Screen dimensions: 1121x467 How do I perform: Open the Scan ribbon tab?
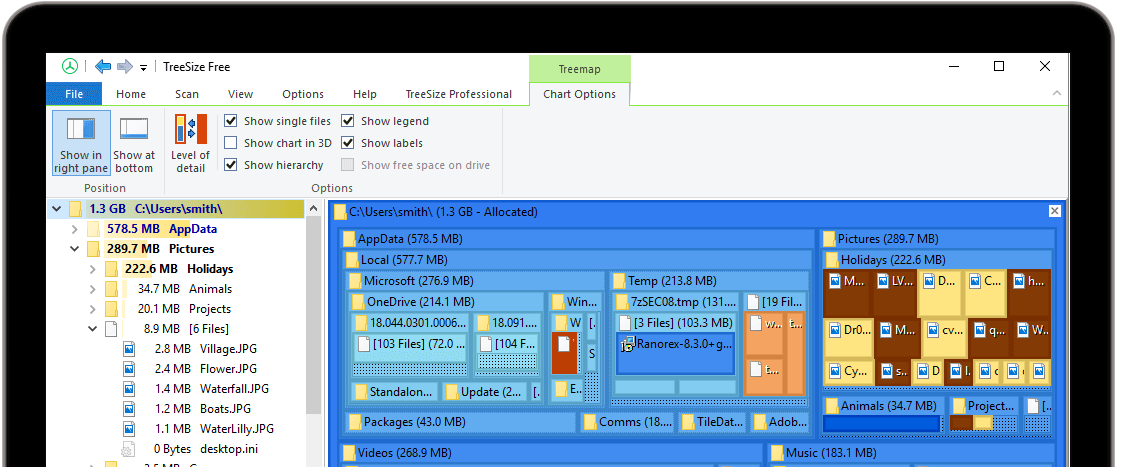tap(187, 94)
